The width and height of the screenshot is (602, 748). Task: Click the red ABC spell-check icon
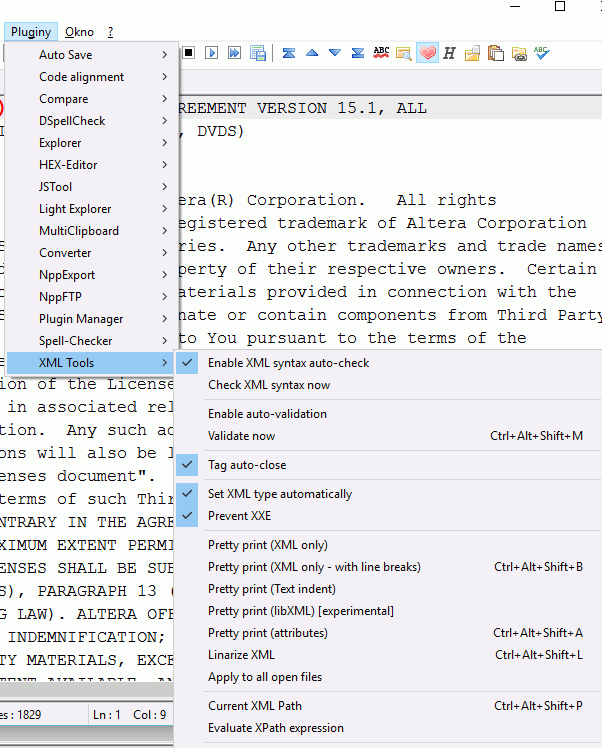[382, 53]
